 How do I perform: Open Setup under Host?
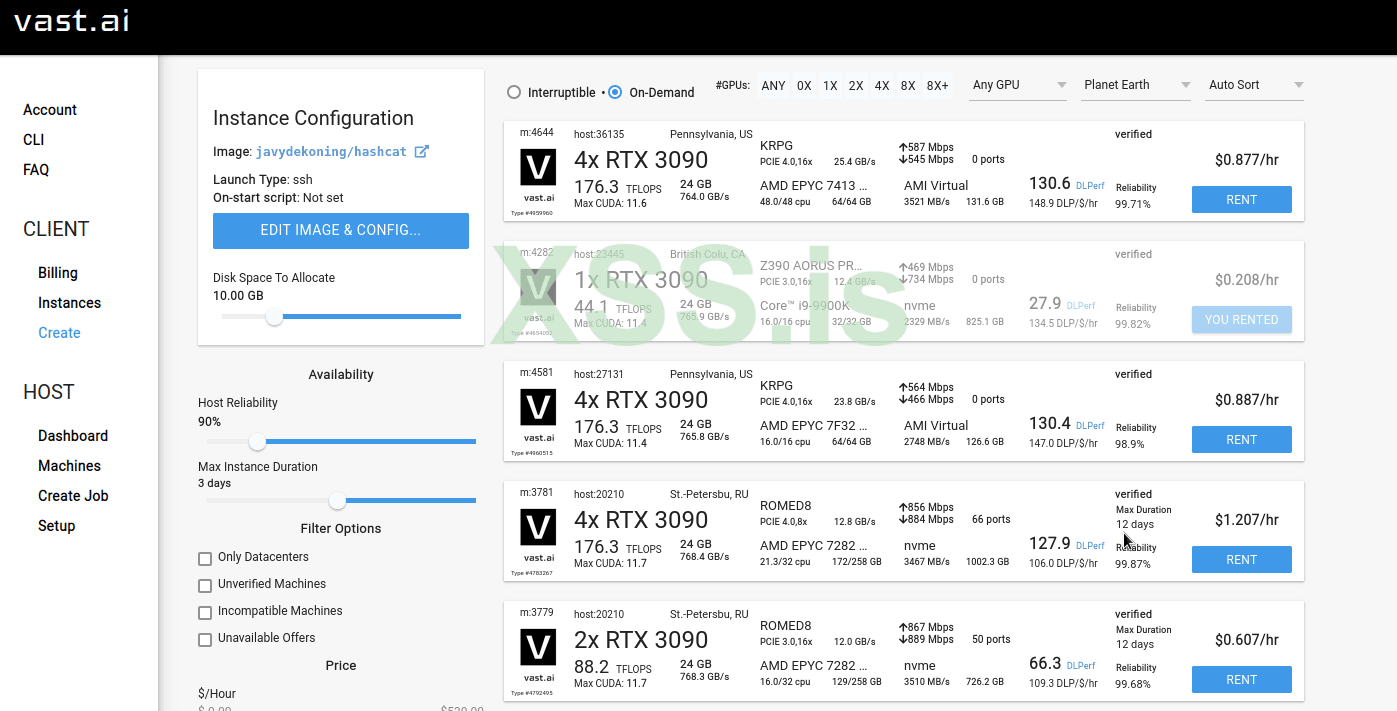[57, 526]
